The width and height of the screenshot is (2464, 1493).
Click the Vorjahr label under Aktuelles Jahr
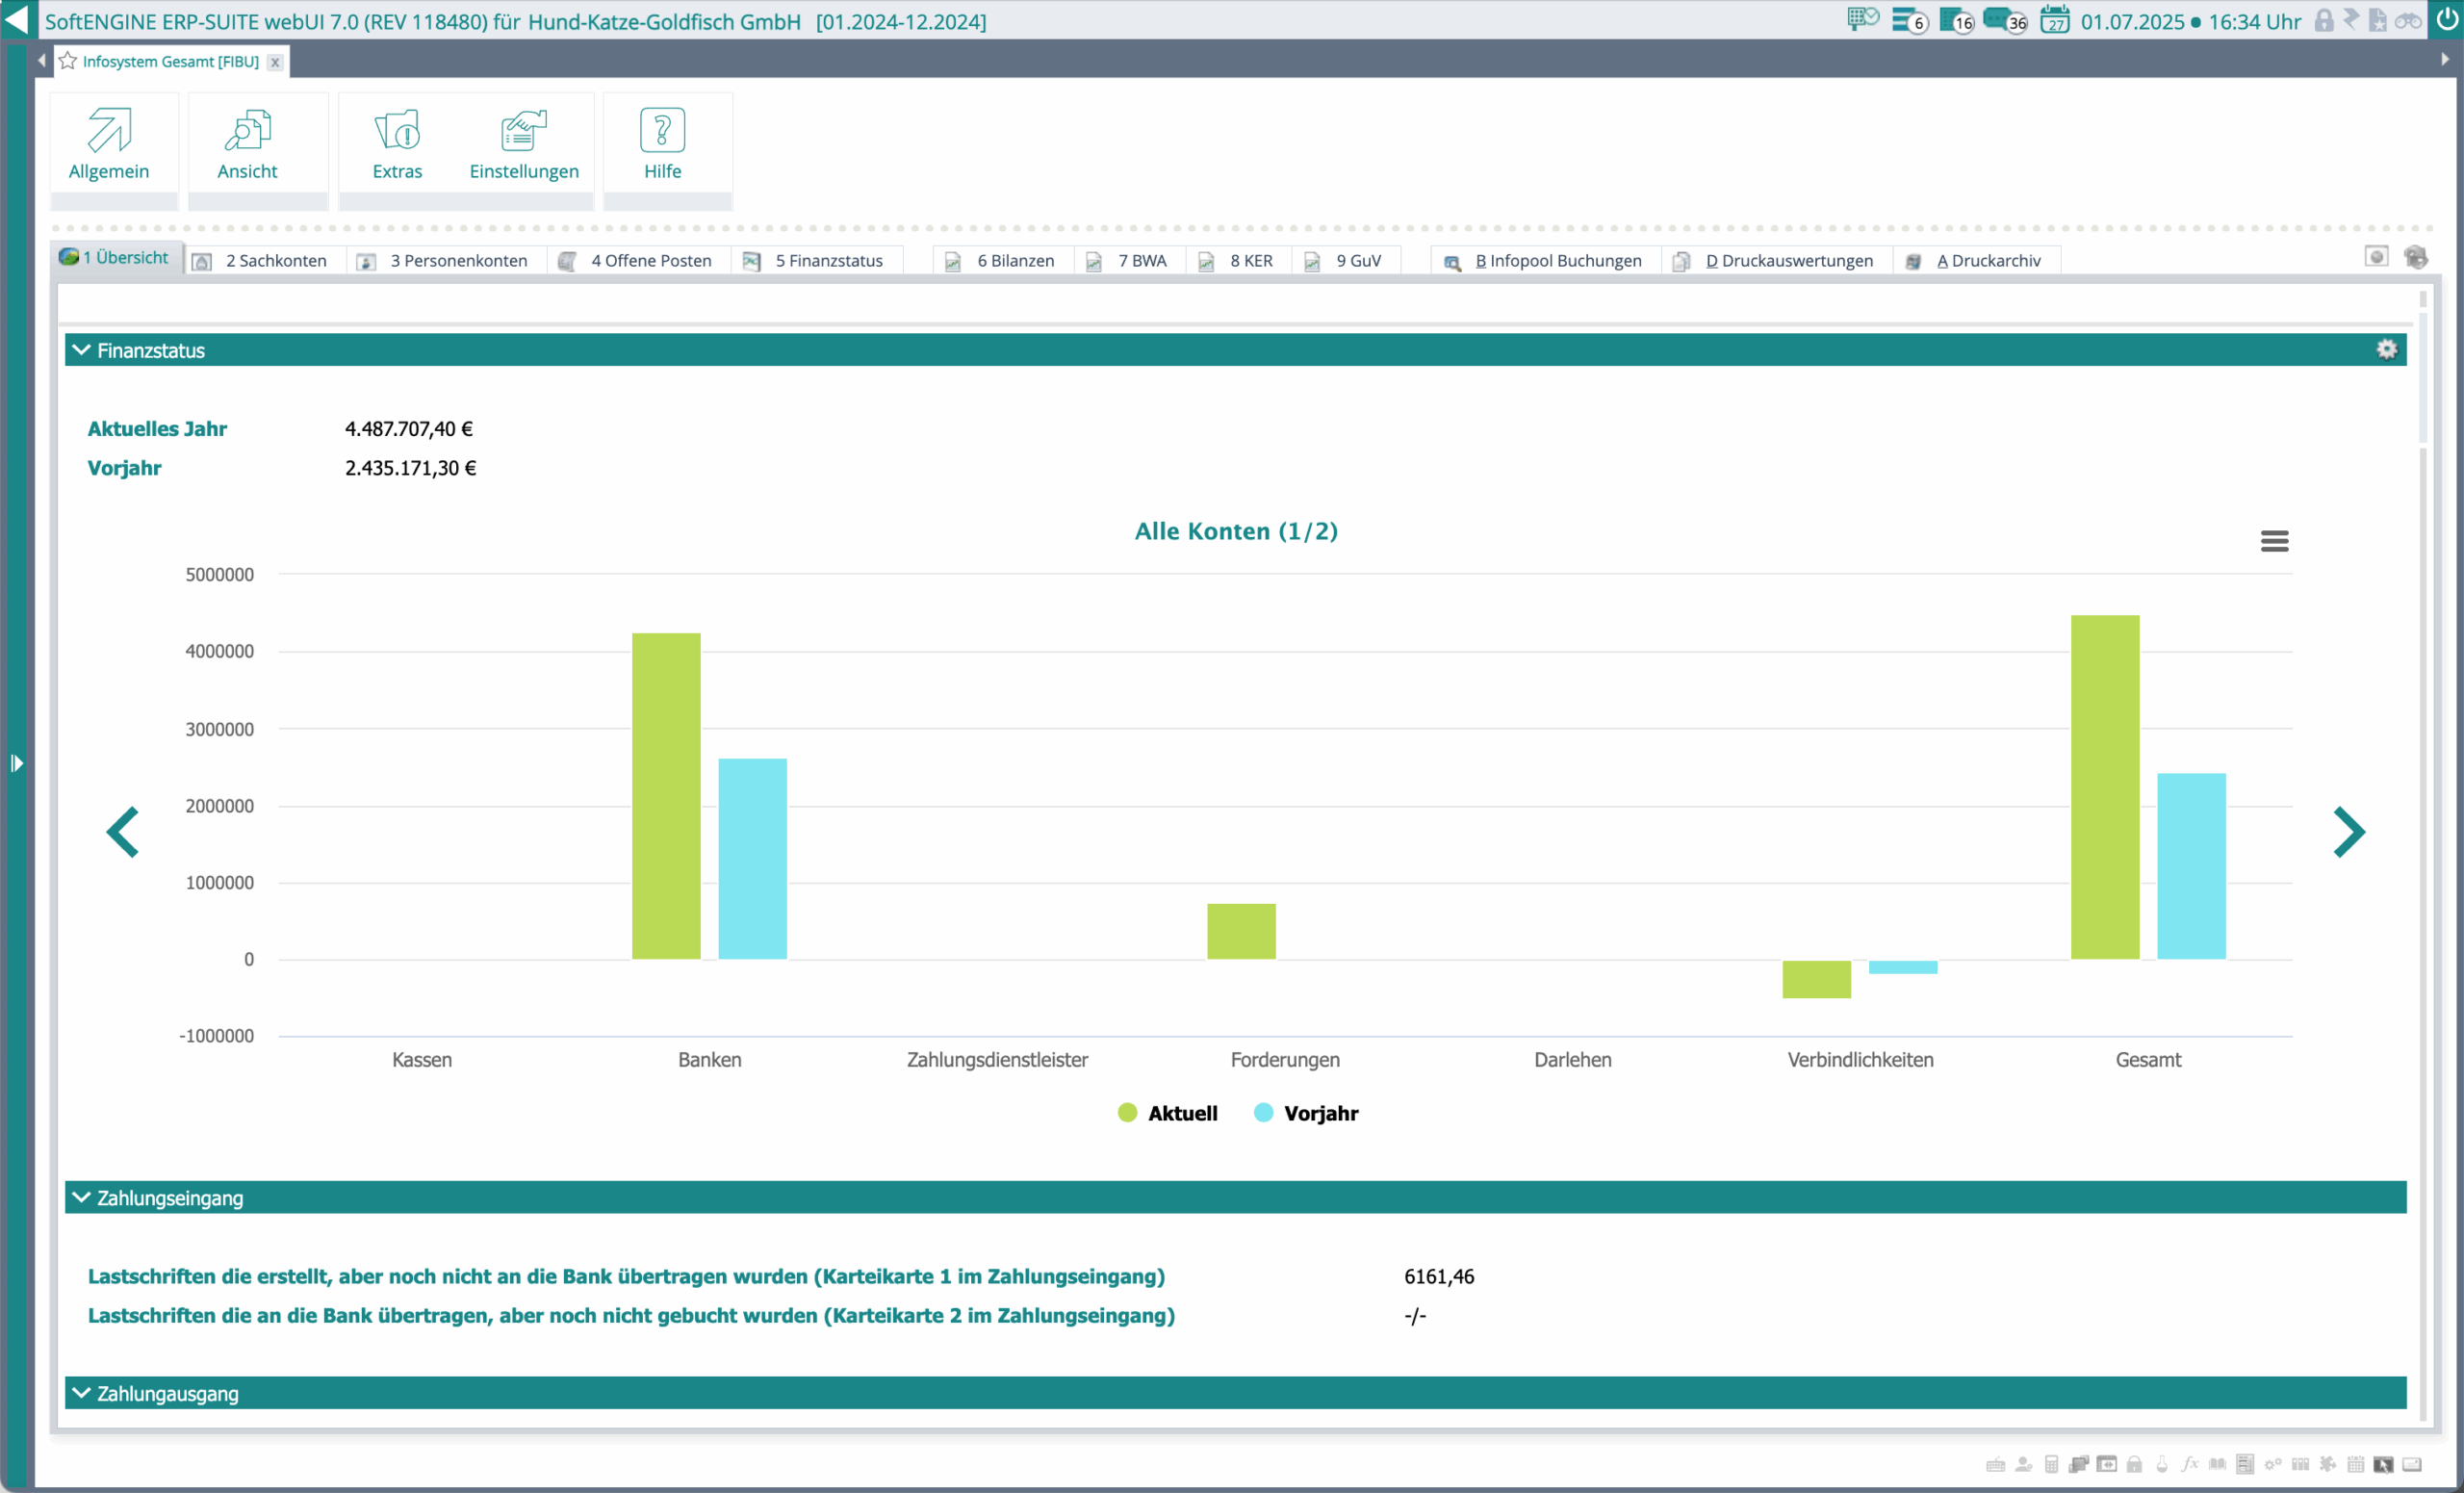(x=124, y=468)
